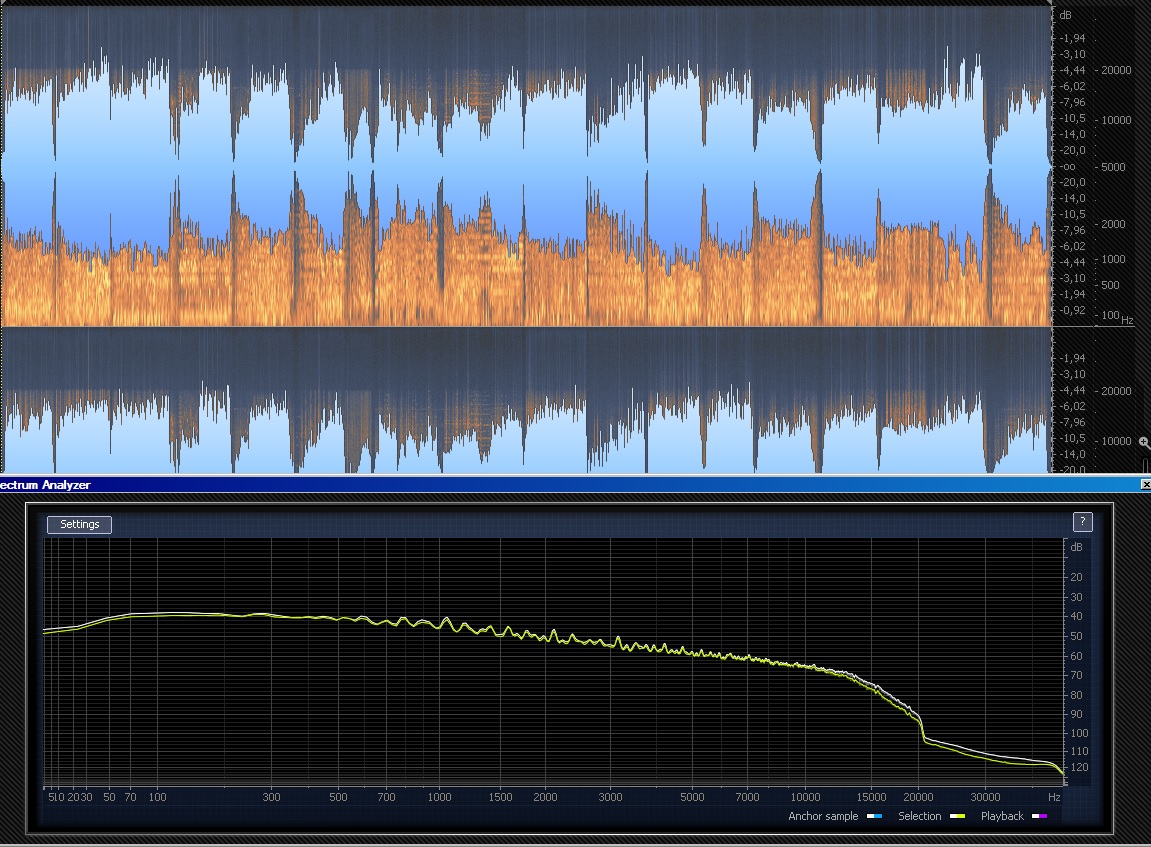1151x847 pixels.
Task: Click the Selection legend label
Action: click(x=919, y=816)
